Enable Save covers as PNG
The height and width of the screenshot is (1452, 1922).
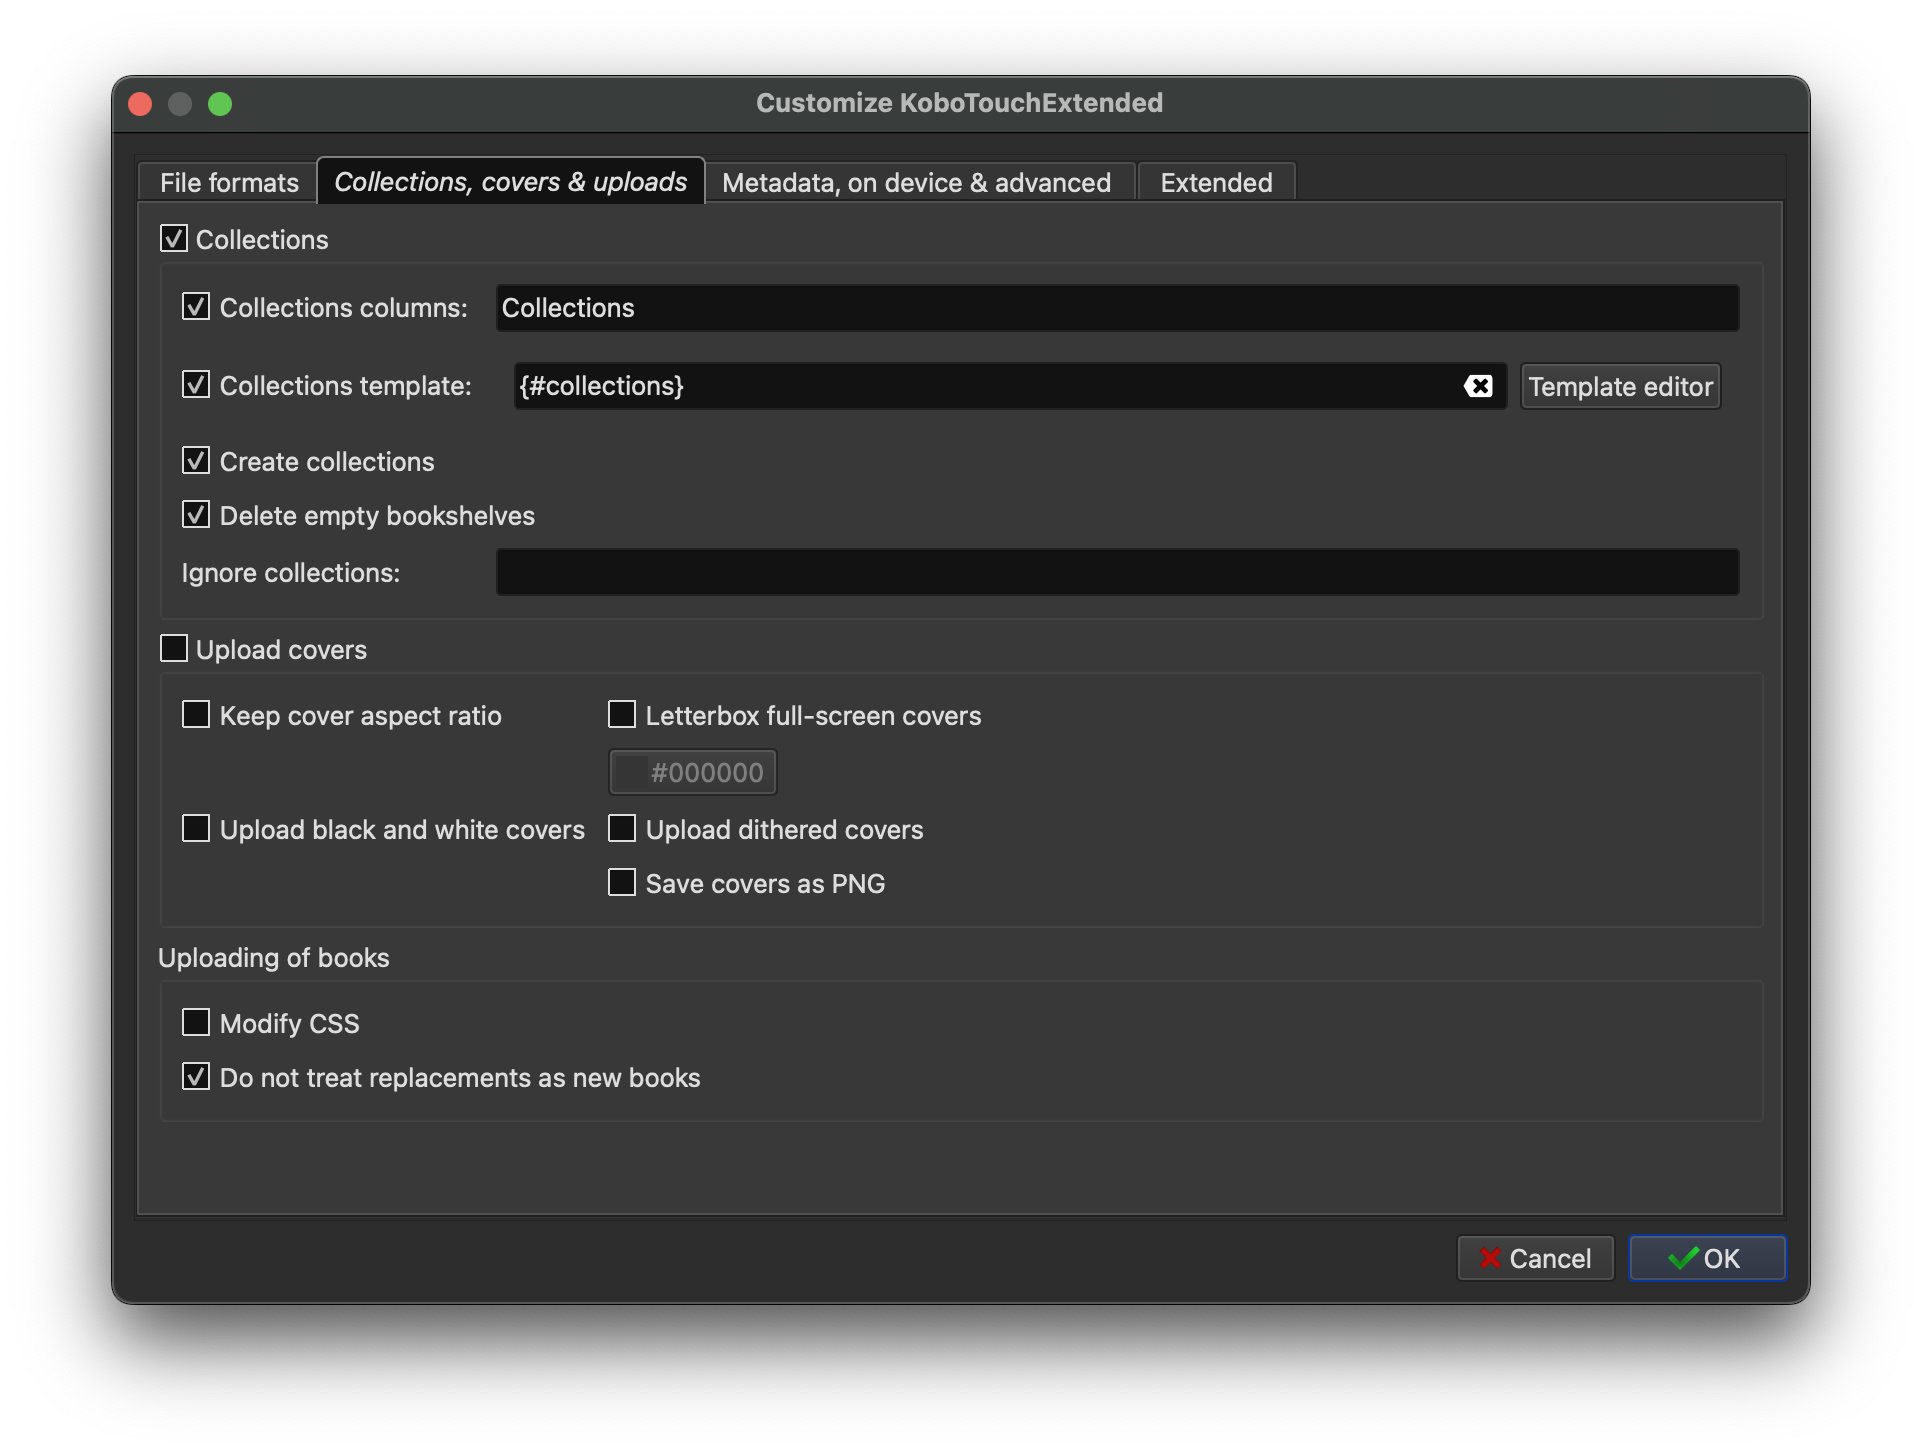(x=622, y=883)
